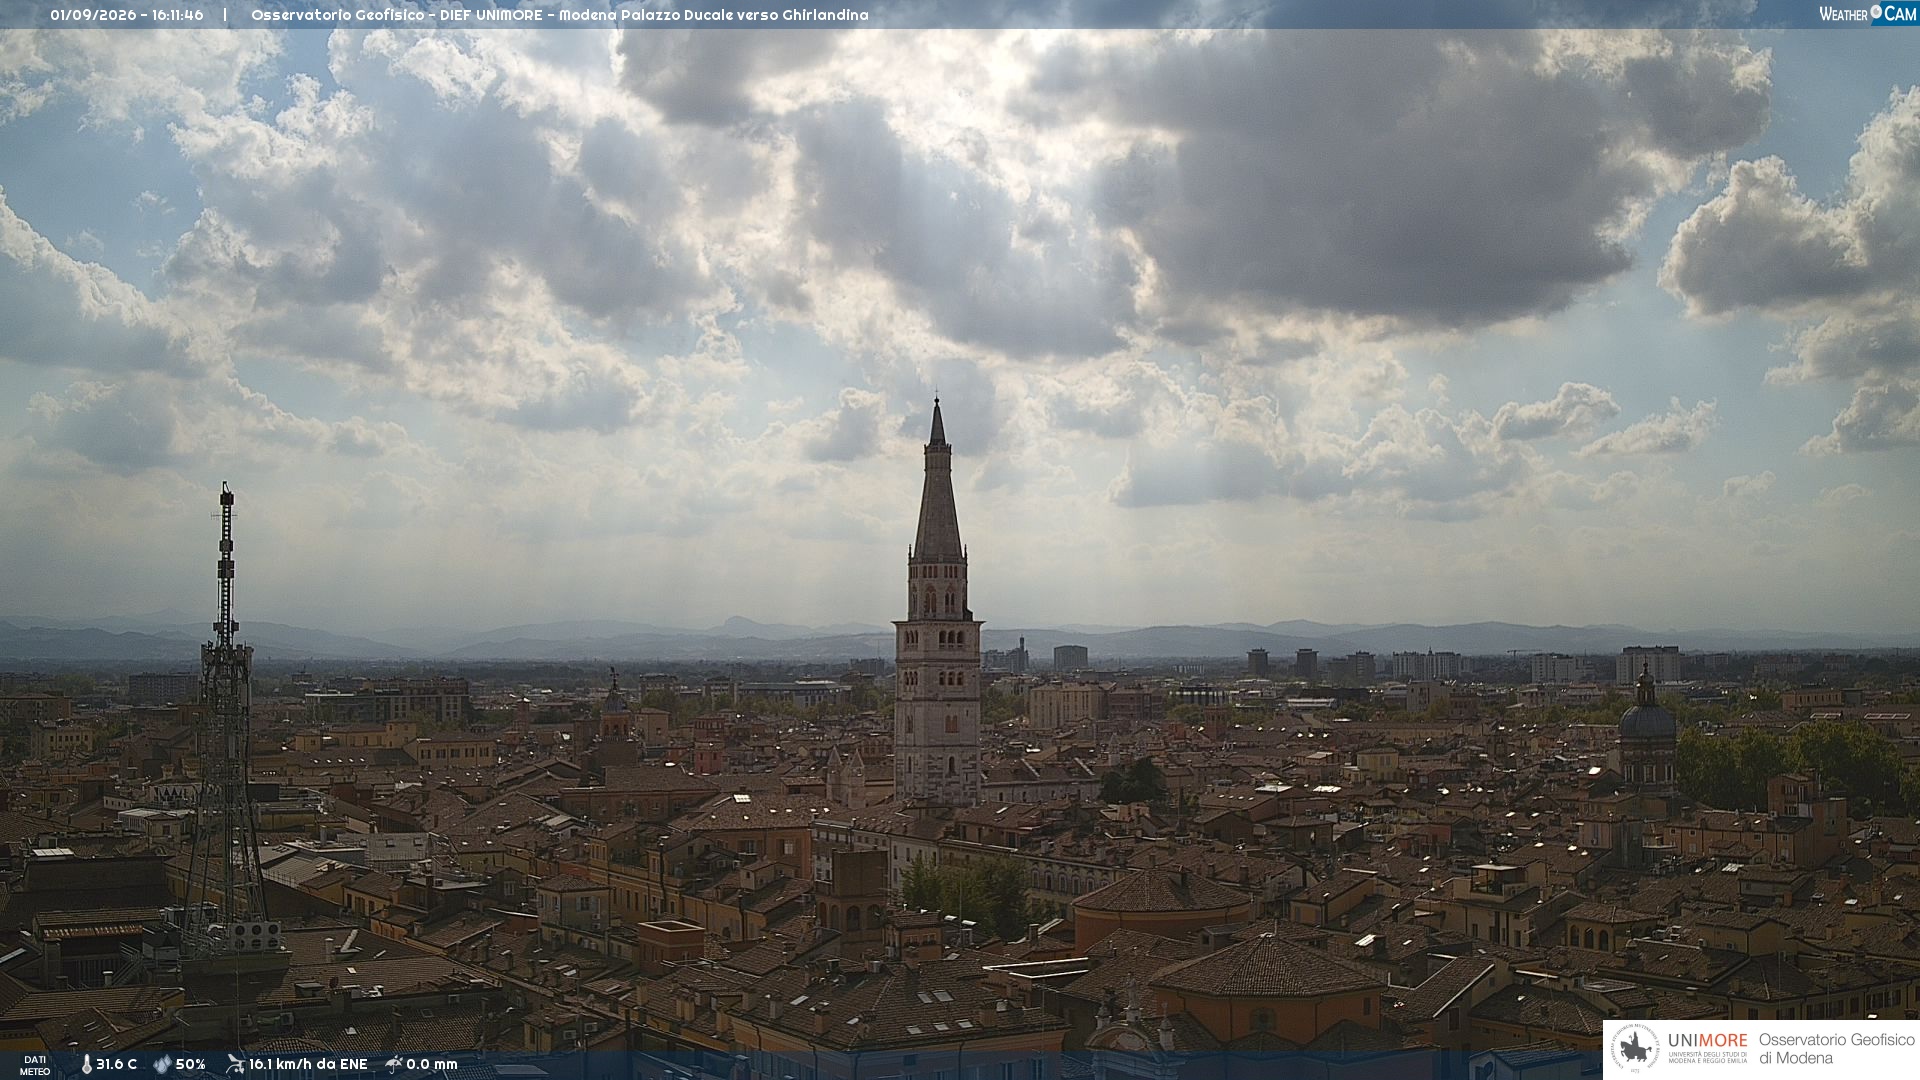Click the 16.1 km/h da ENE wind reading
This screenshot has width=1920, height=1080.
tap(308, 1065)
